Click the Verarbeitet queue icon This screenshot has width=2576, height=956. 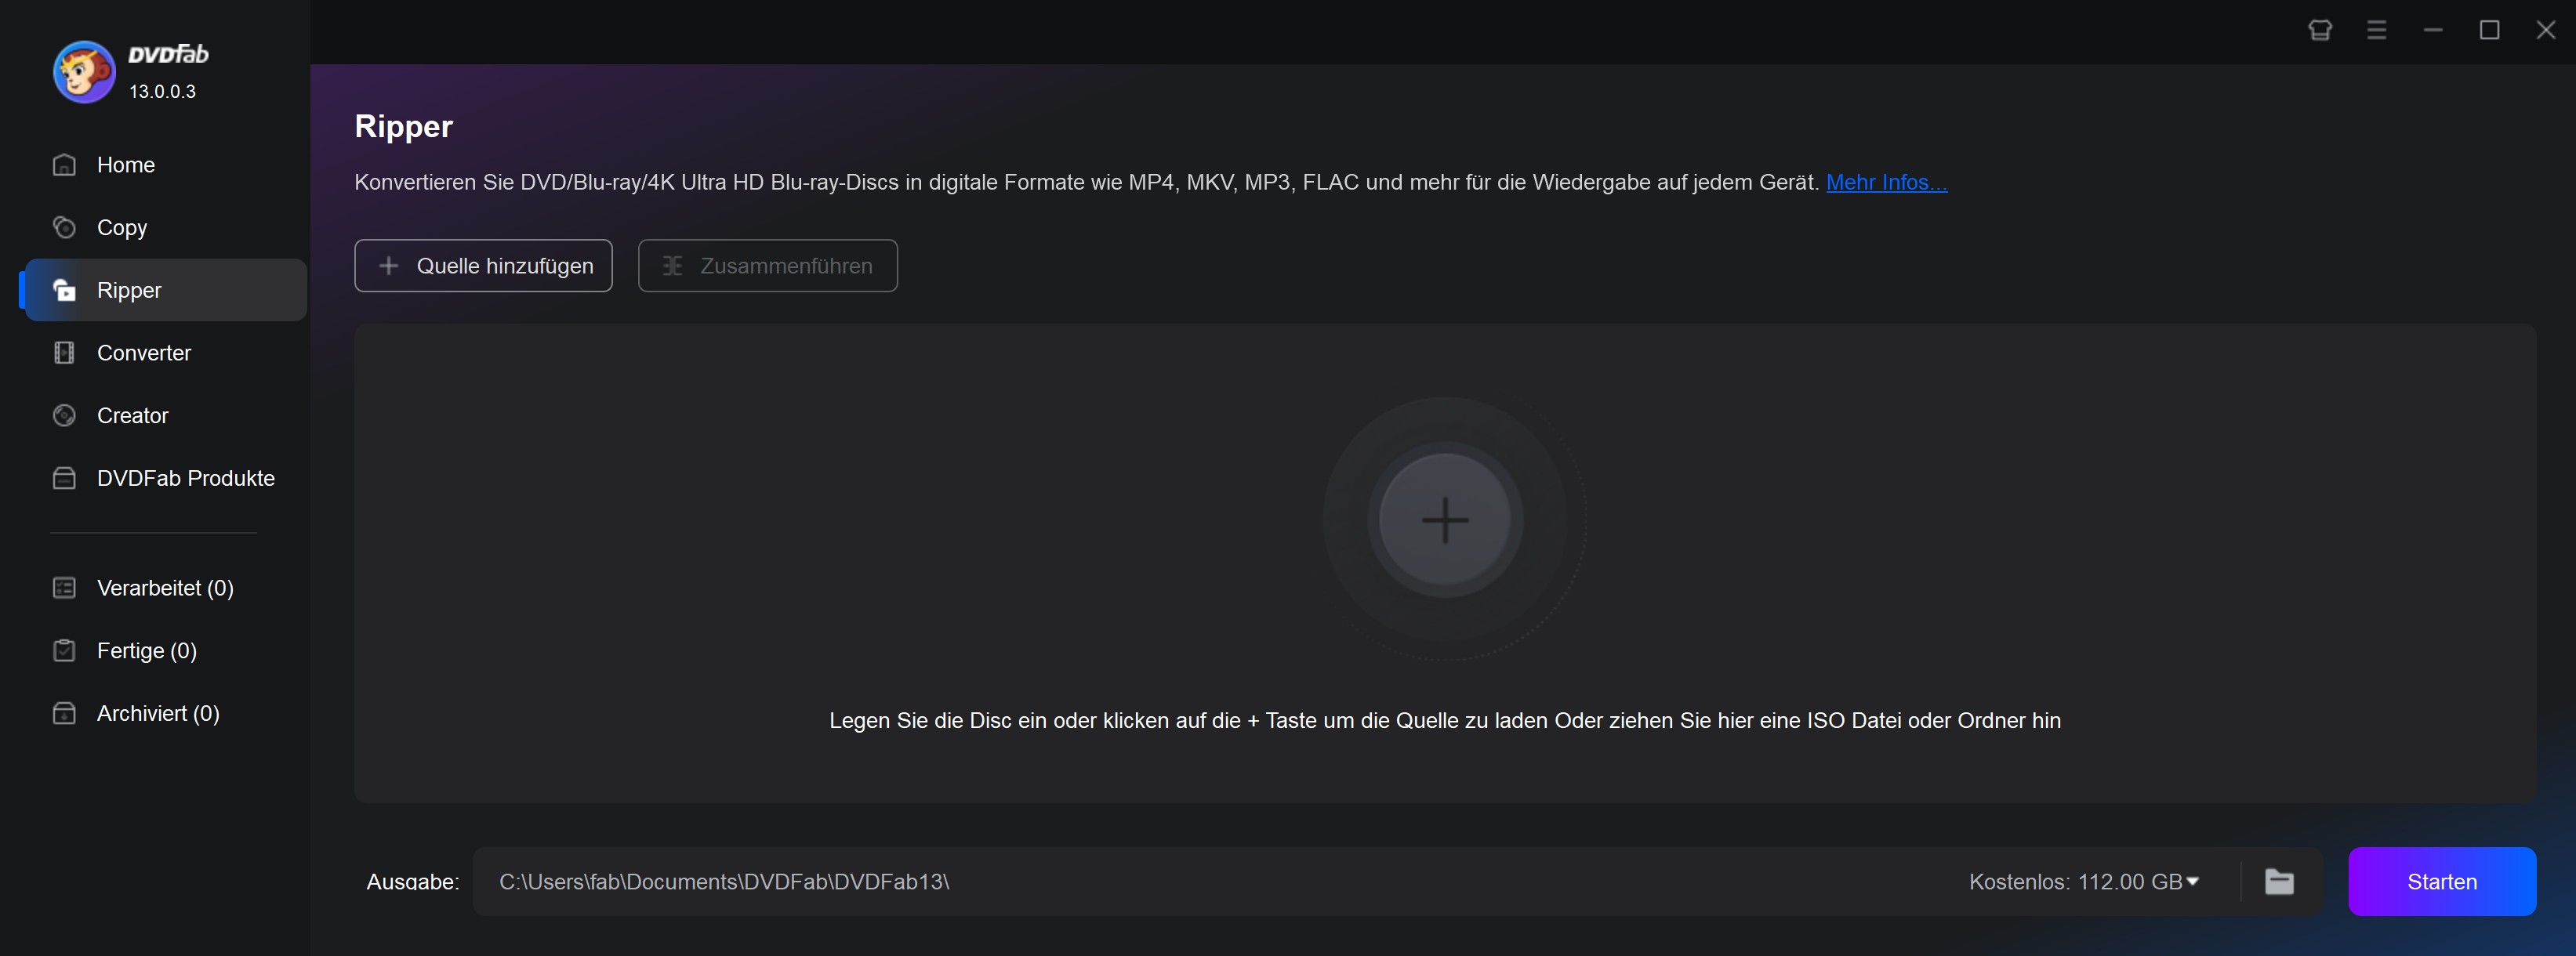[x=63, y=586]
